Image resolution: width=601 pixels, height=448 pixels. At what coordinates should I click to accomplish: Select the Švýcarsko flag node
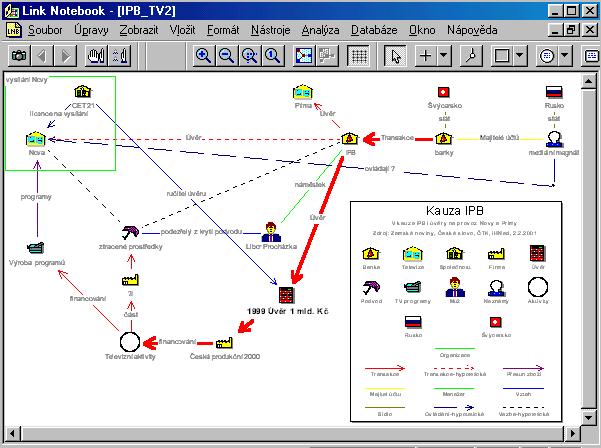443,92
